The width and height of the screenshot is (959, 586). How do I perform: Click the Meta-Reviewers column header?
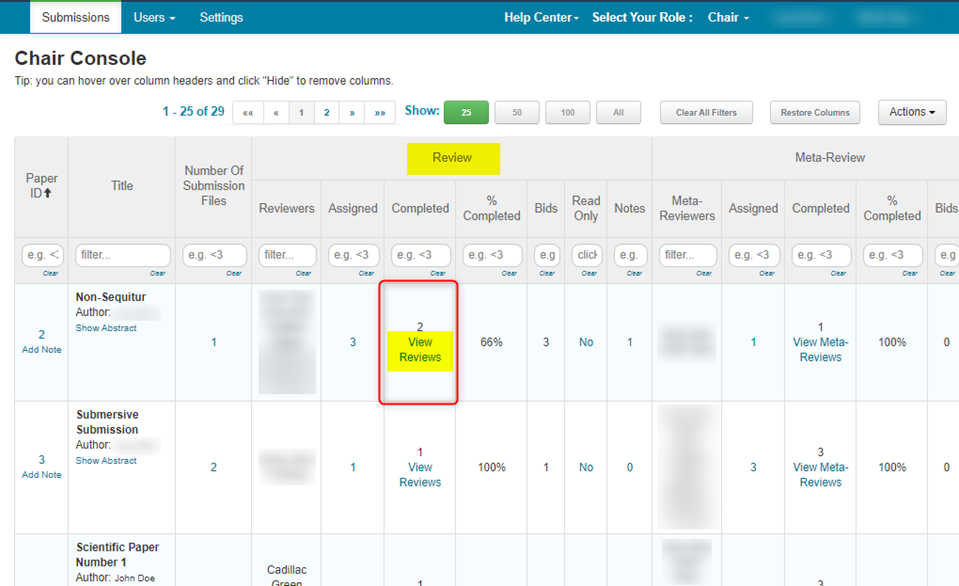coord(687,208)
